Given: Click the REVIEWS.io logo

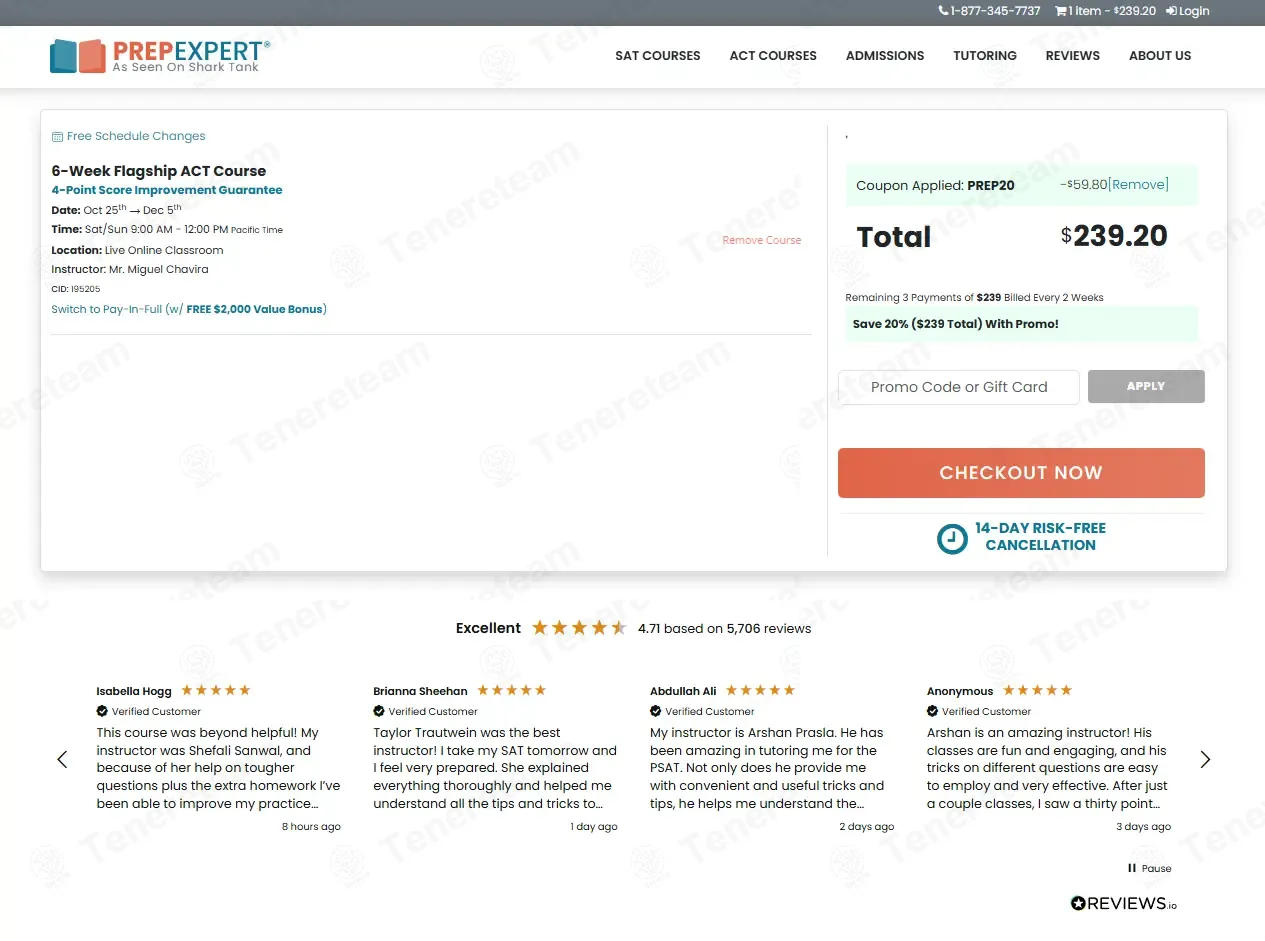Looking at the screenshot, I should tap(1123, 903).
